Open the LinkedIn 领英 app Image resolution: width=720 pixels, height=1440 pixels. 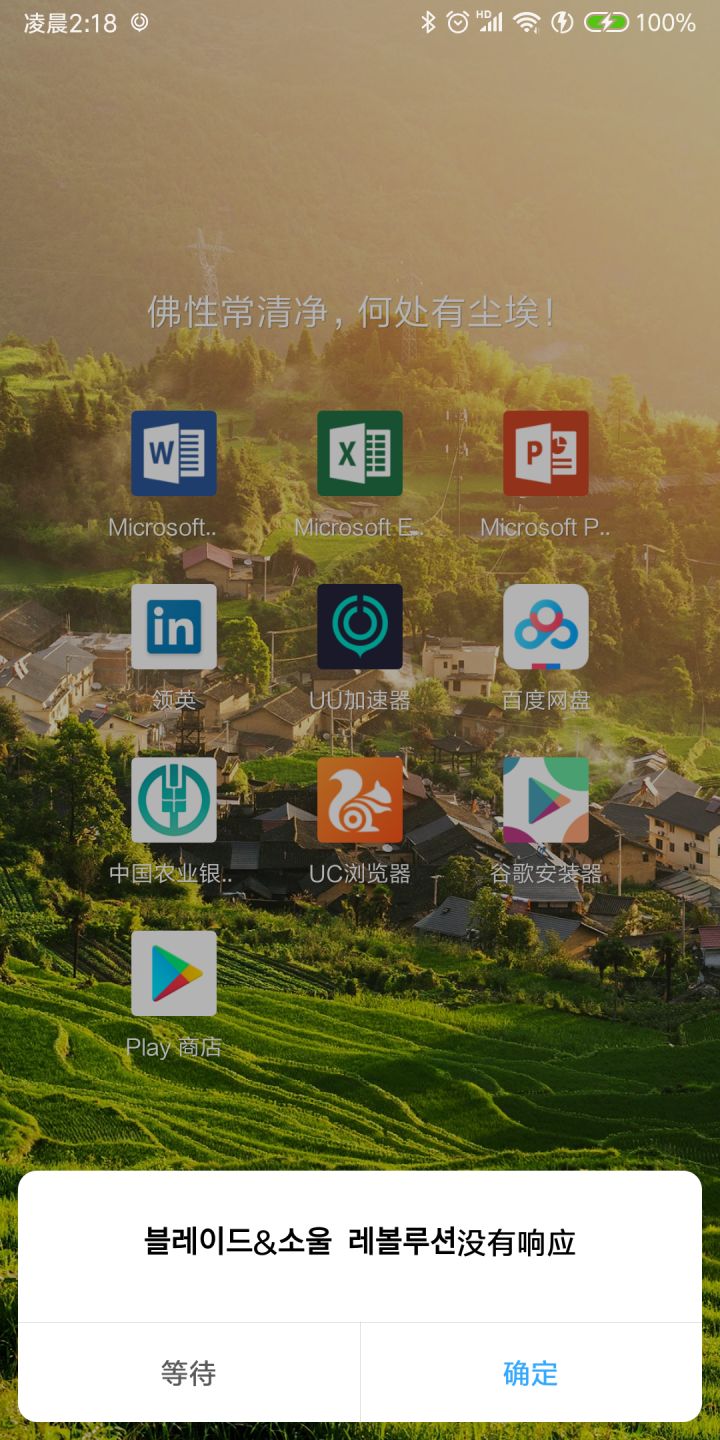point(174,627)
